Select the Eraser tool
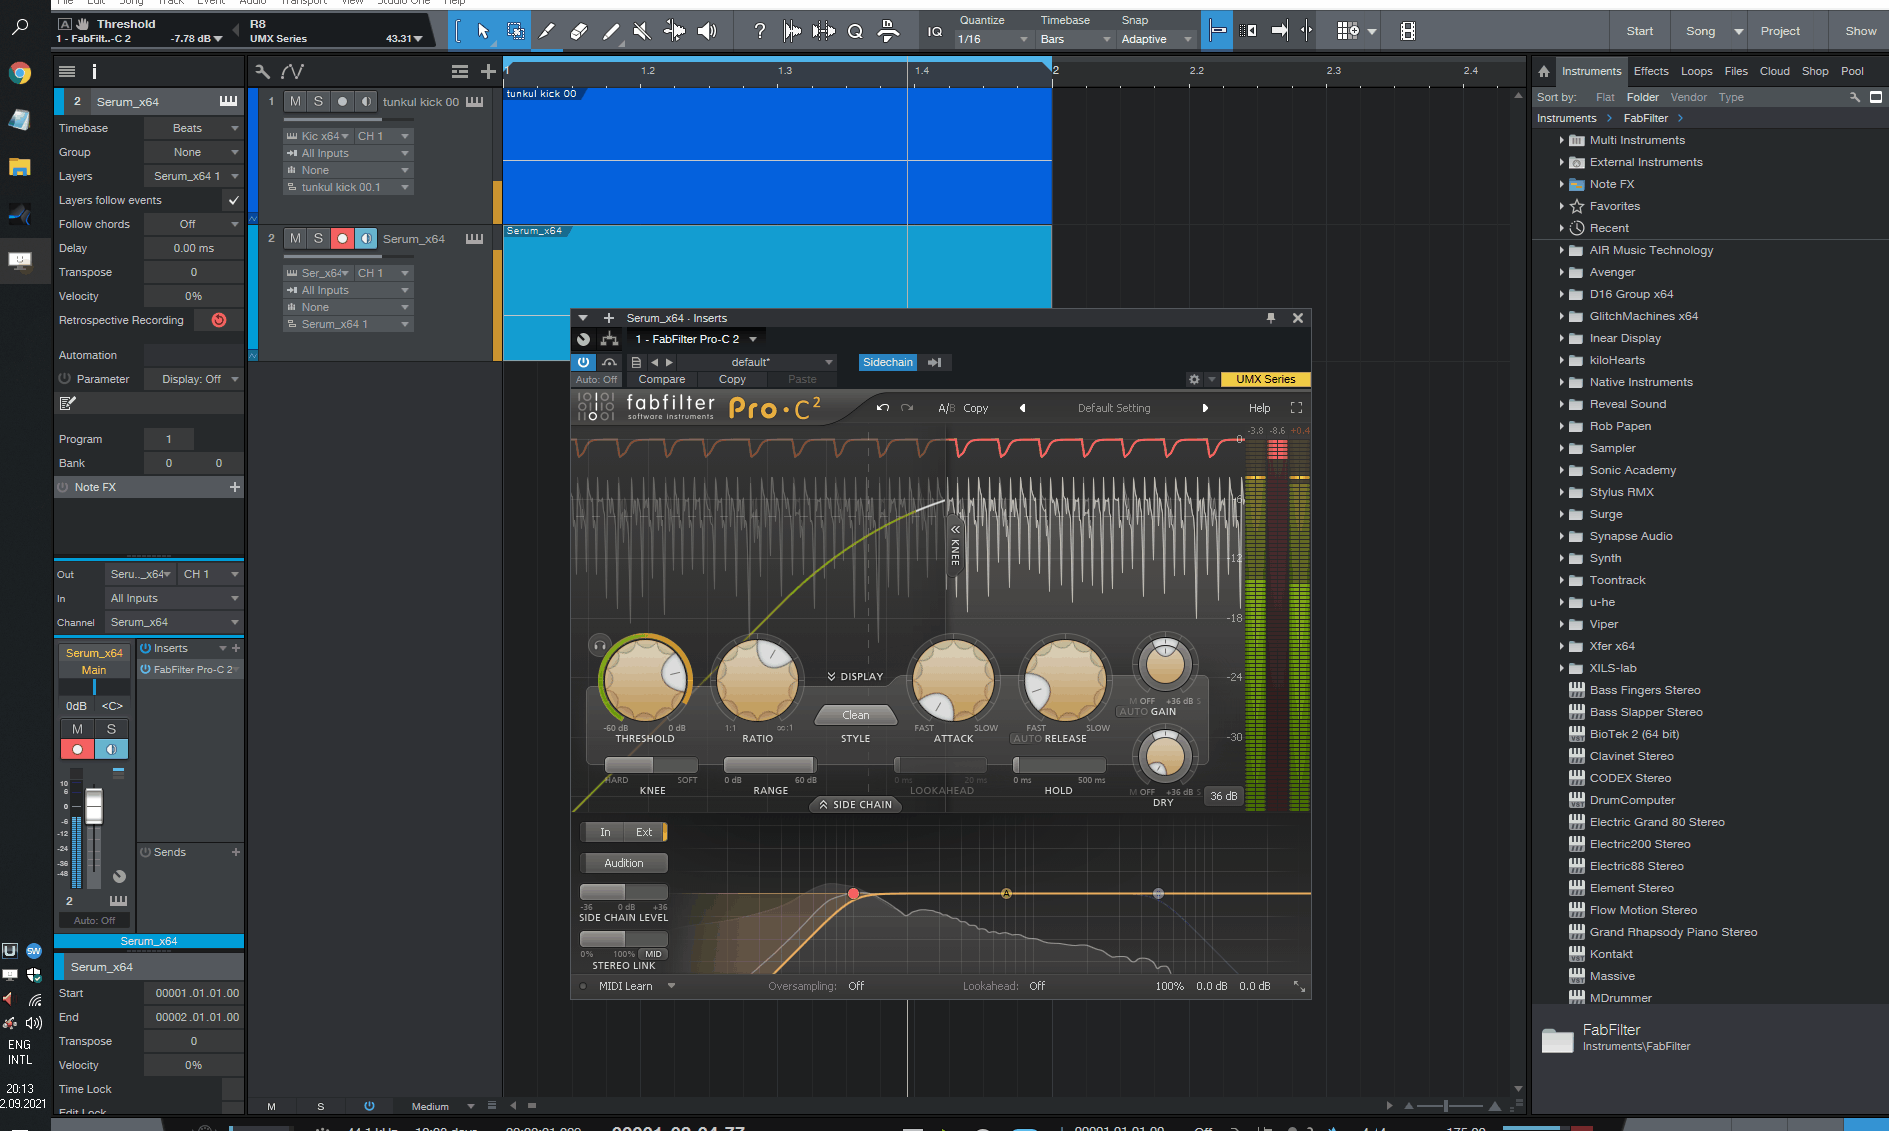The height and width of the screenshot is (1131, 1889). coord(579,31)
